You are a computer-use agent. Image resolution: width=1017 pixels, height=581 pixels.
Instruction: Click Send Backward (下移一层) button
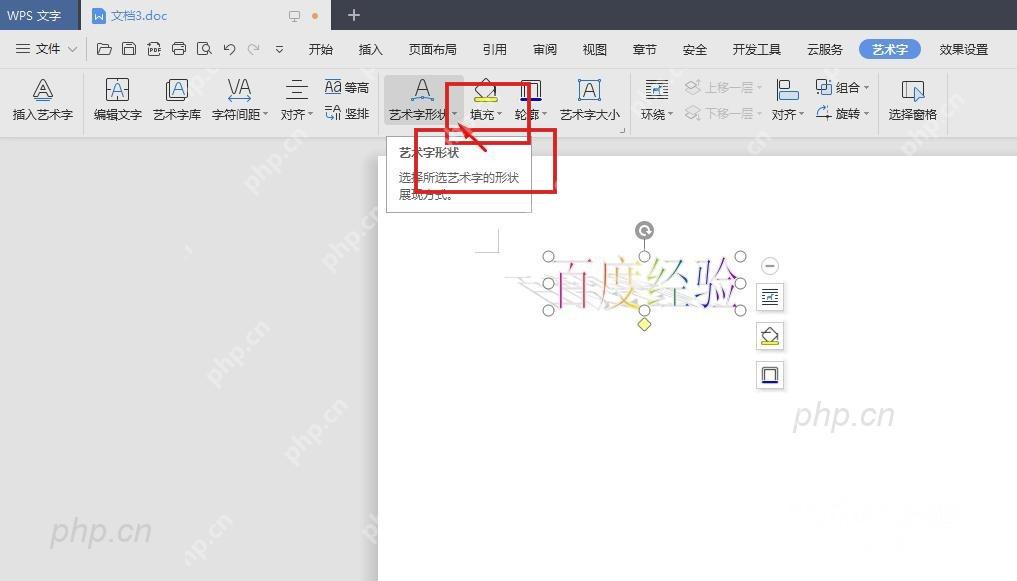pos(723,113)
